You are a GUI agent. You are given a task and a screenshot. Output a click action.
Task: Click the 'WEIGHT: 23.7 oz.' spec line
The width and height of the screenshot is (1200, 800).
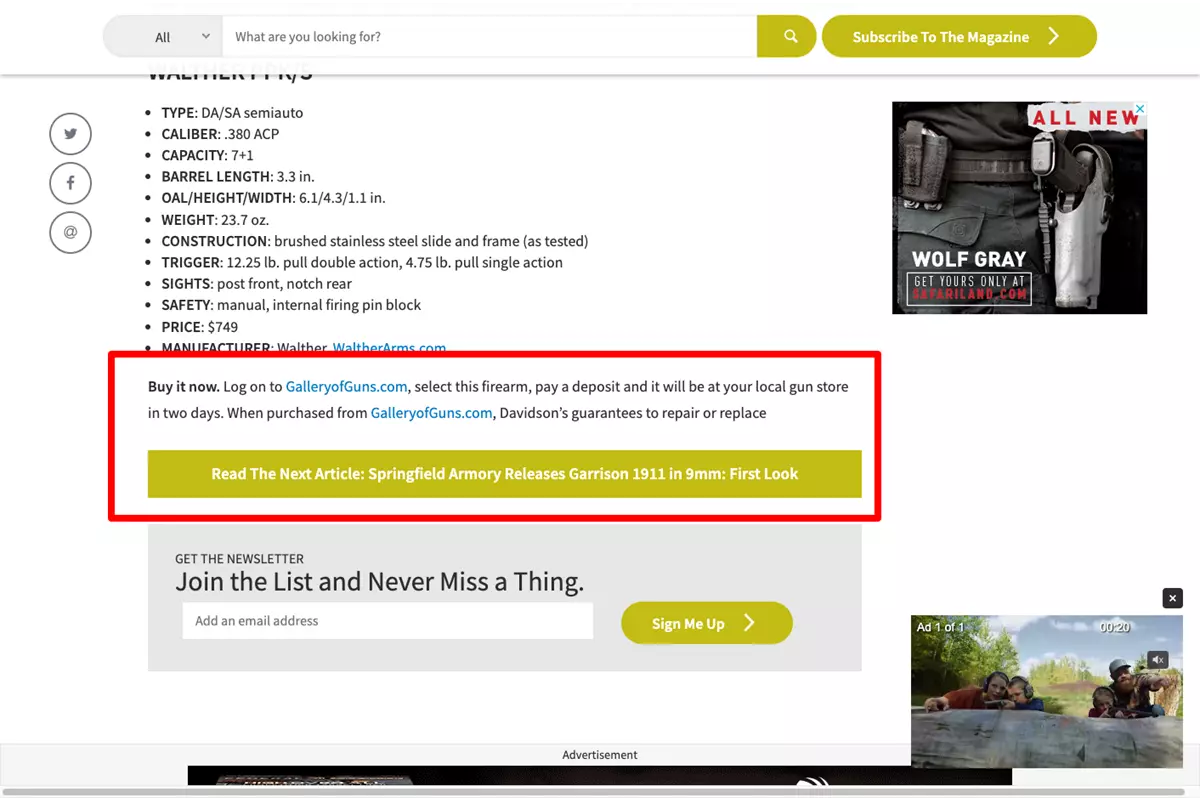[x=215, y=220]
